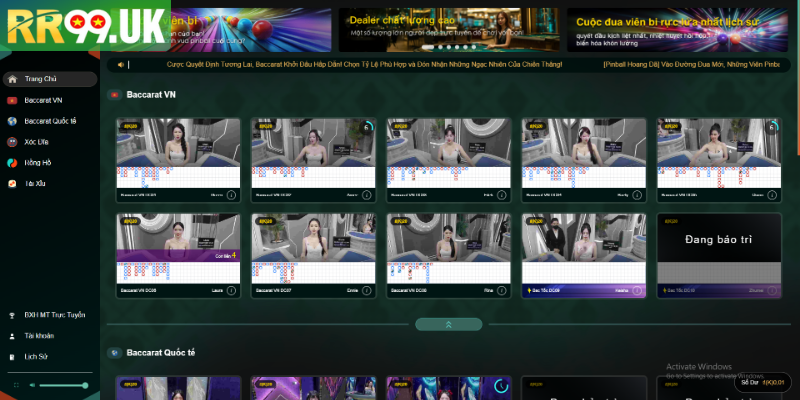Mute sound using the bottom speaker icon
Screen dimensions: 800x400
point(33,385)
